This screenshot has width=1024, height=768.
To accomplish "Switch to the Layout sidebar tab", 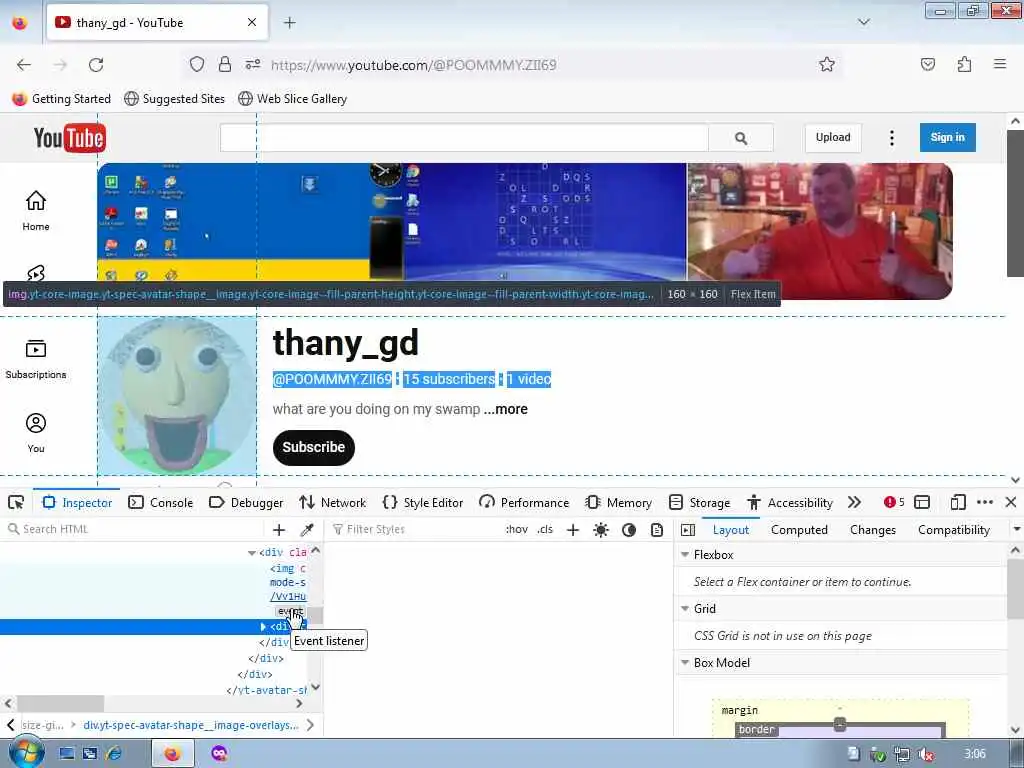I will [731, 530].
